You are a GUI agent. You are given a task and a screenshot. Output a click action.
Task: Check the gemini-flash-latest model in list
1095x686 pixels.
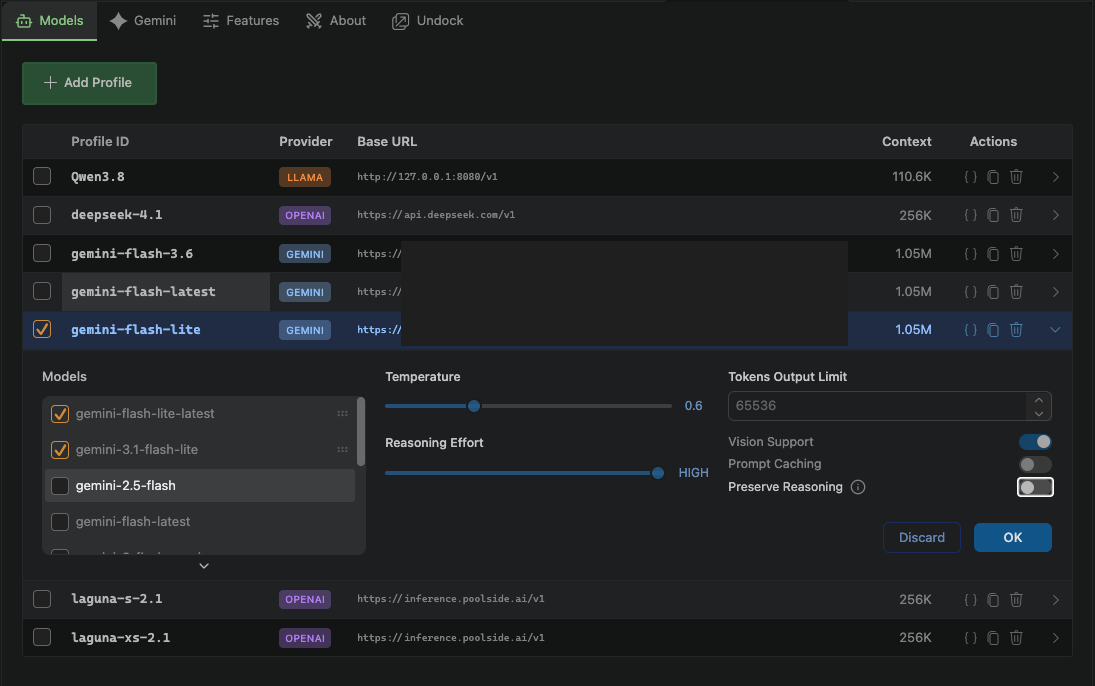(x=60, y=522)
